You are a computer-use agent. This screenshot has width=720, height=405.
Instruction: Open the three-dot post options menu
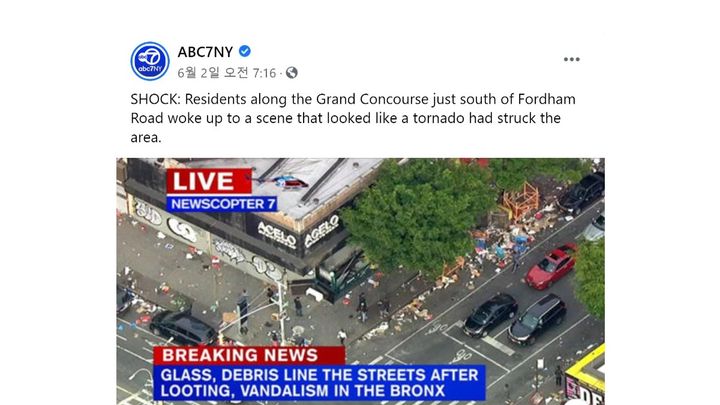tap(571, 59)
